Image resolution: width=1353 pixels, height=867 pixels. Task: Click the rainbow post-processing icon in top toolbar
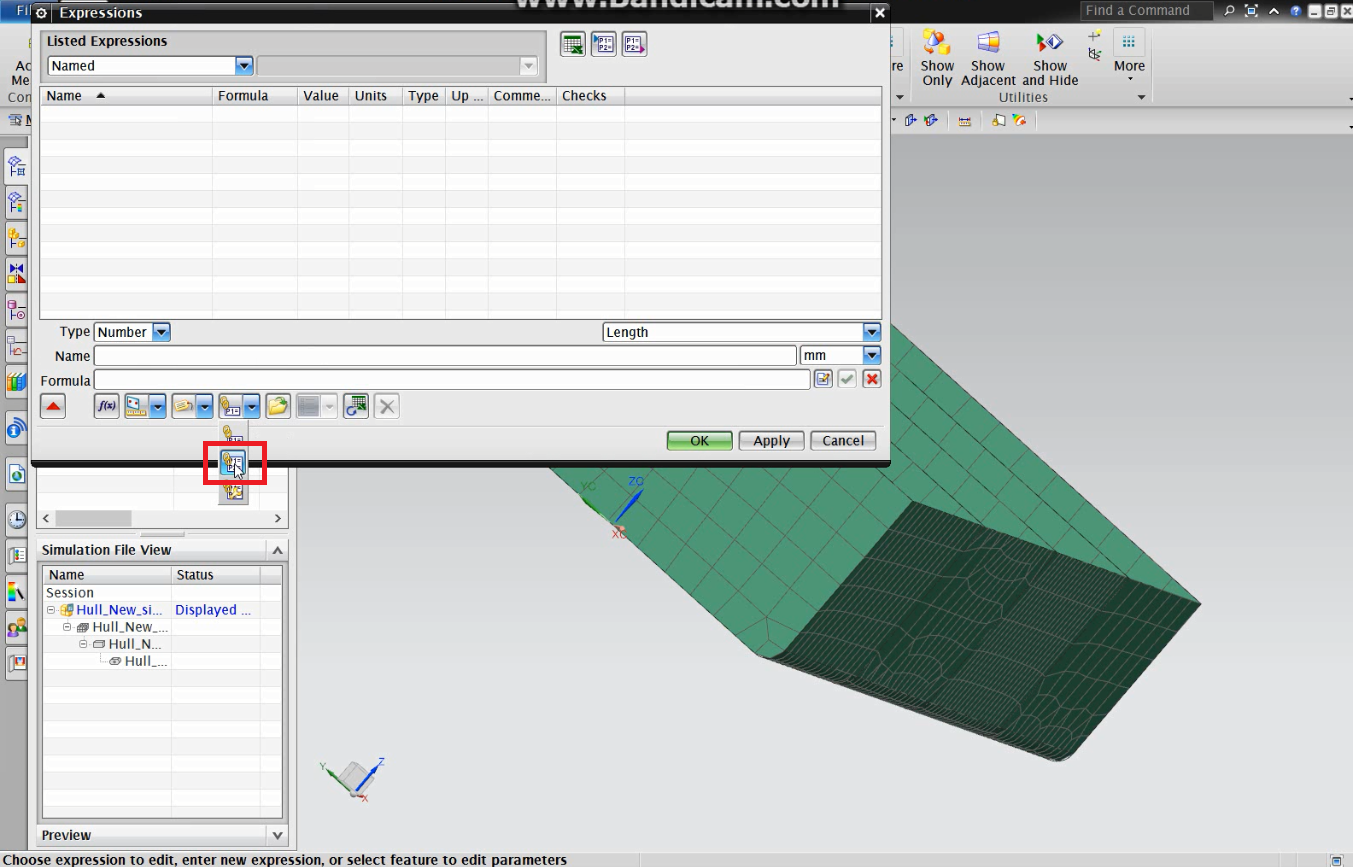1019,121
